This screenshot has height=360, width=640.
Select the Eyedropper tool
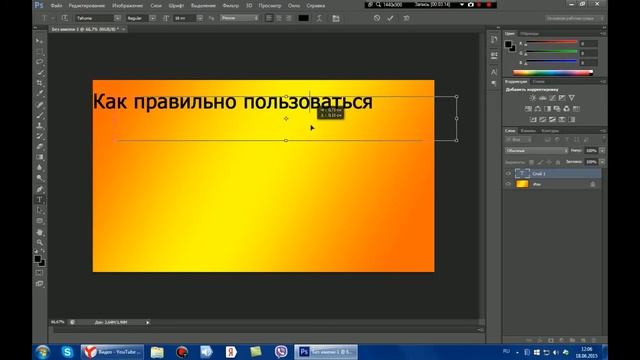[40, 93]
